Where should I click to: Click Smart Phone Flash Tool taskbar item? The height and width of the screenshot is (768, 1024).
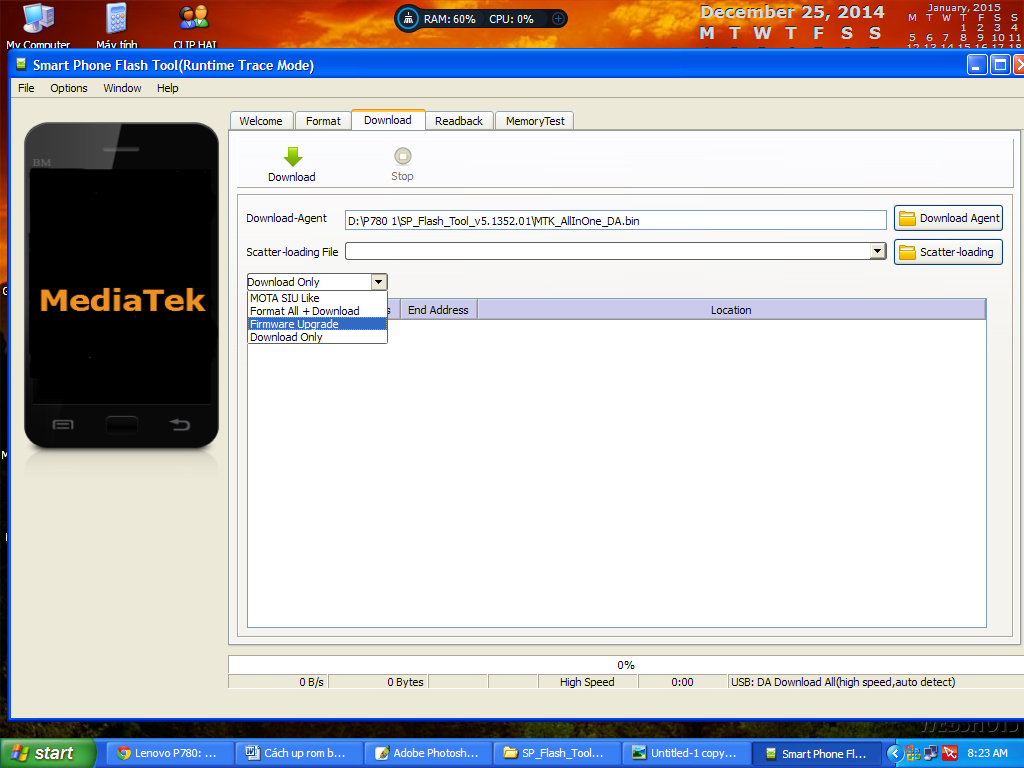pos(816,754)
